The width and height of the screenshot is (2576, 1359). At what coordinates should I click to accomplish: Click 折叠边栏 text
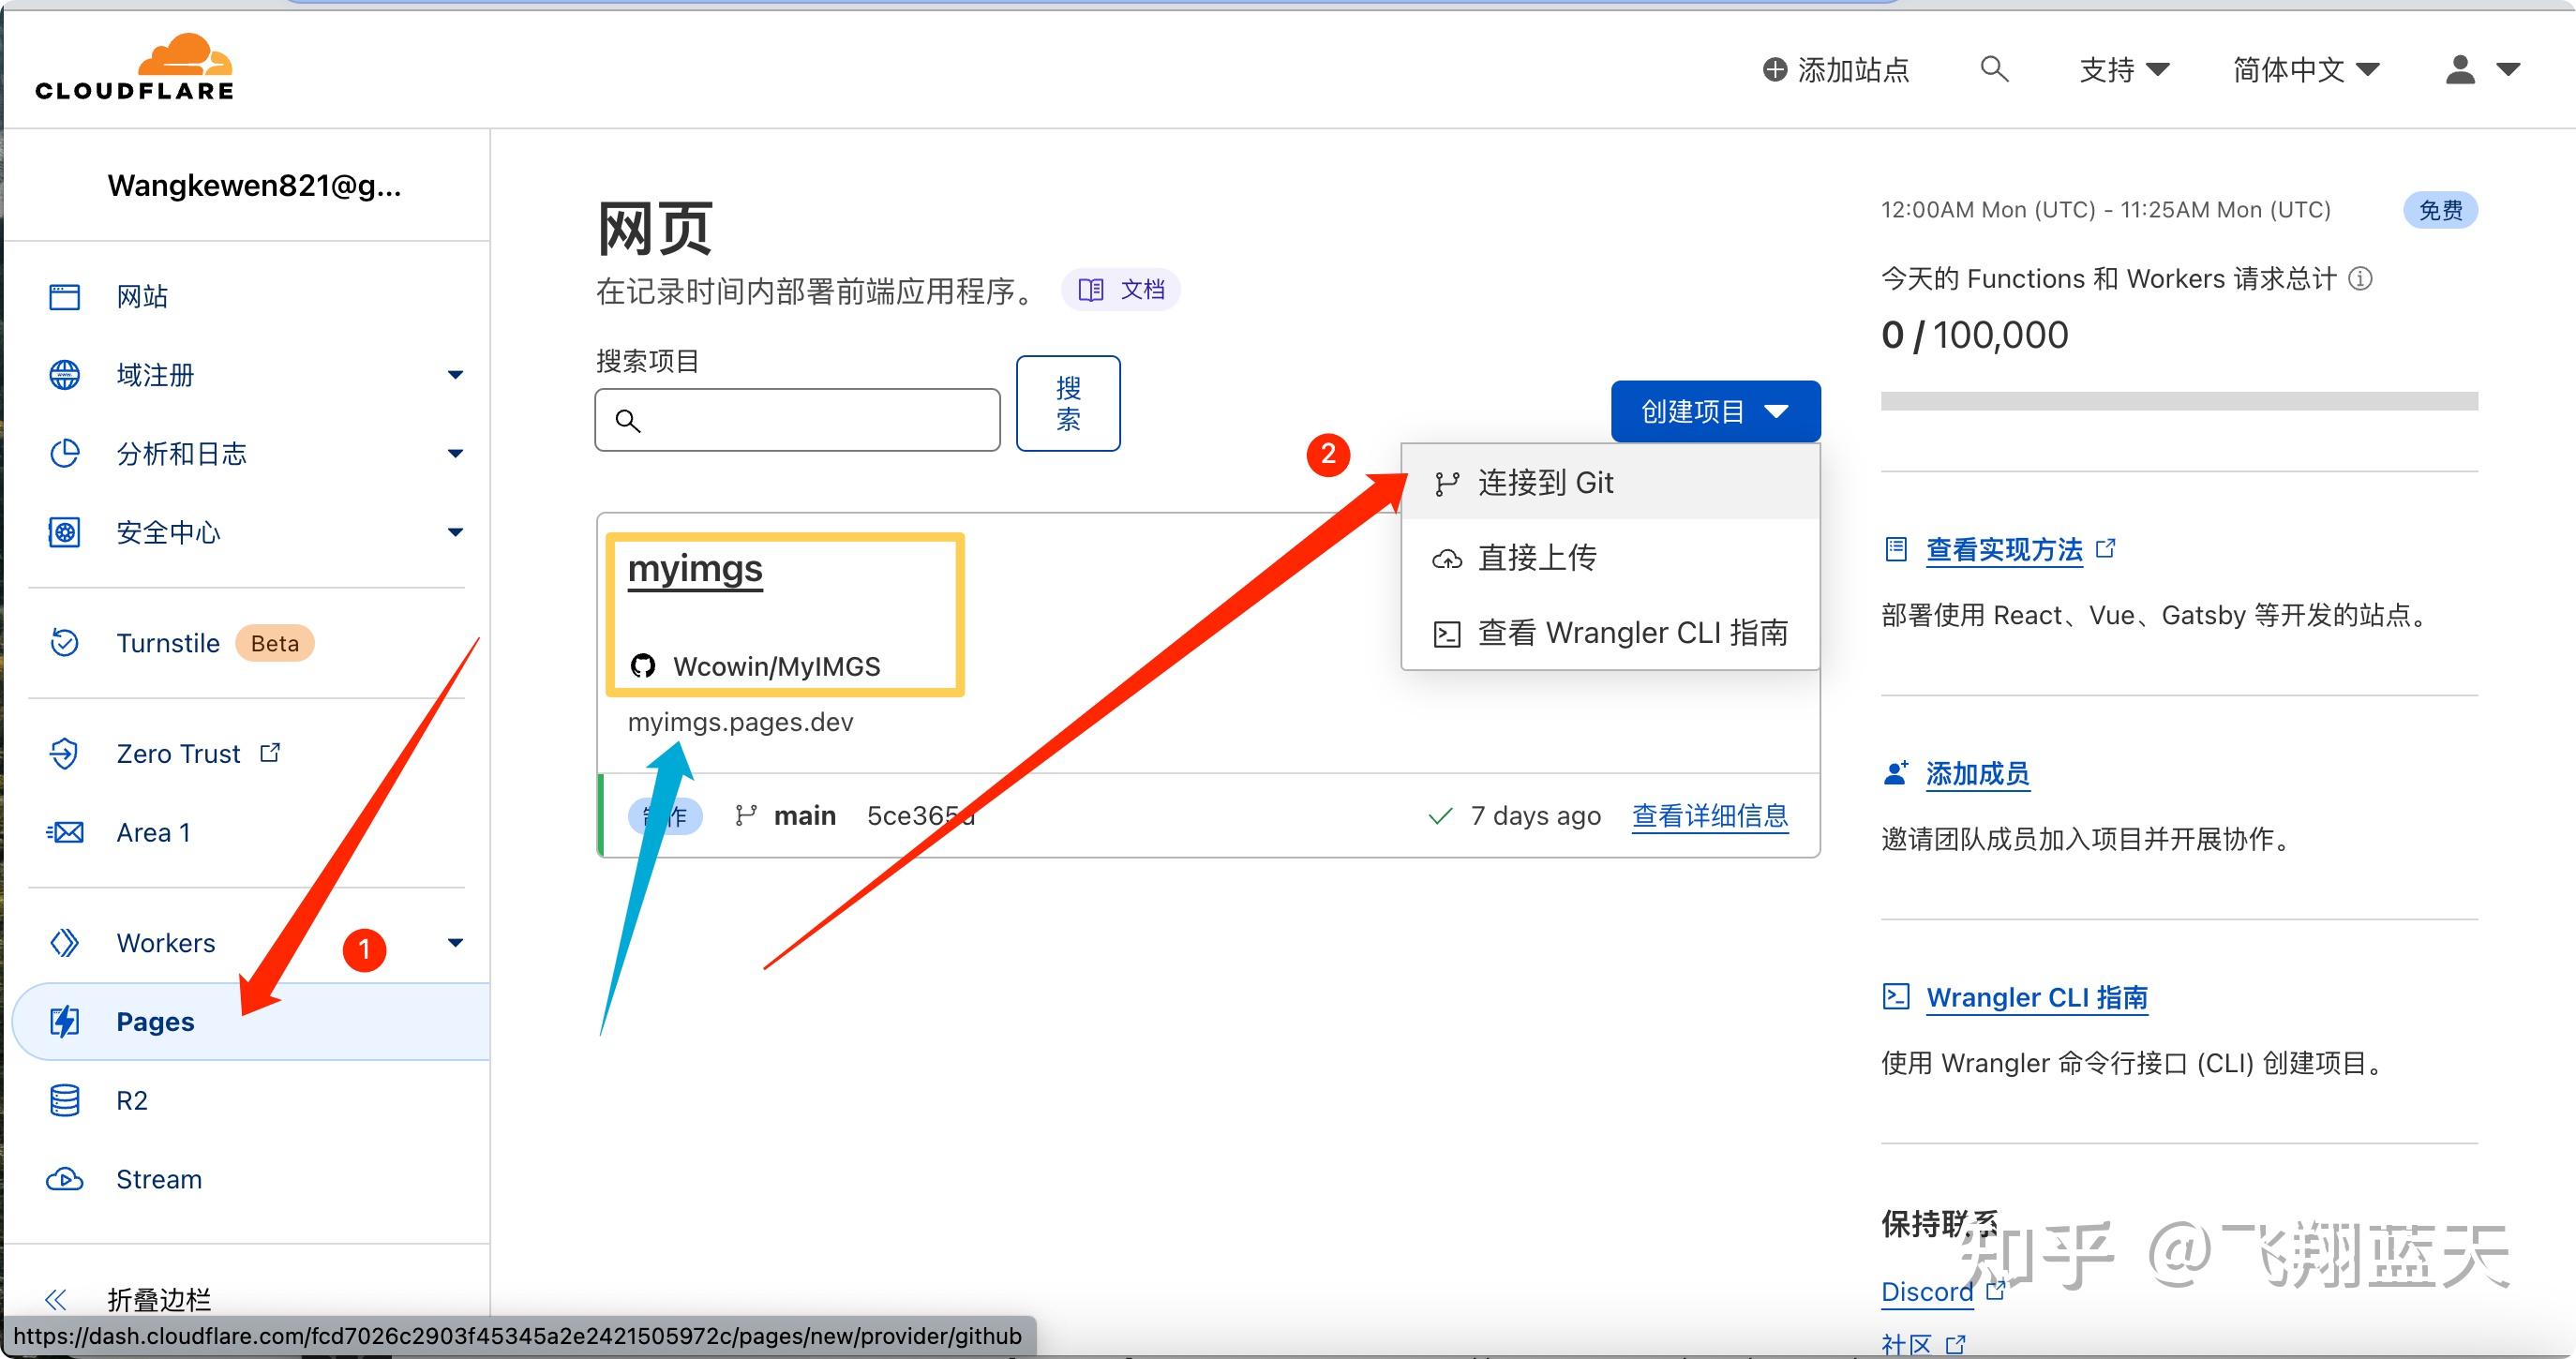point(159,1299)
